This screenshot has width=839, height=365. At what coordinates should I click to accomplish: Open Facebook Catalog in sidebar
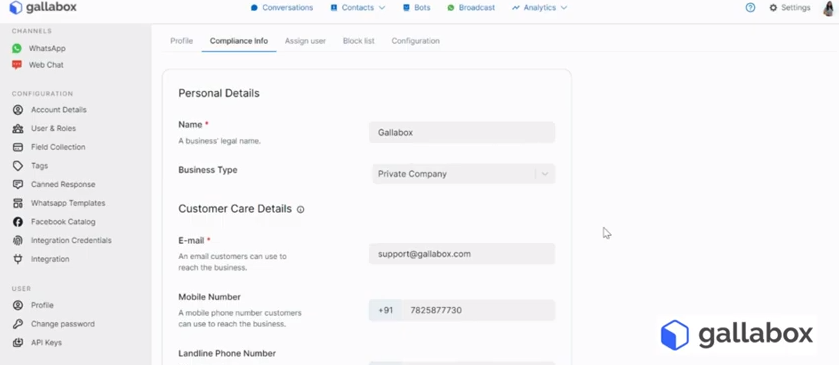tap(63, 222)
